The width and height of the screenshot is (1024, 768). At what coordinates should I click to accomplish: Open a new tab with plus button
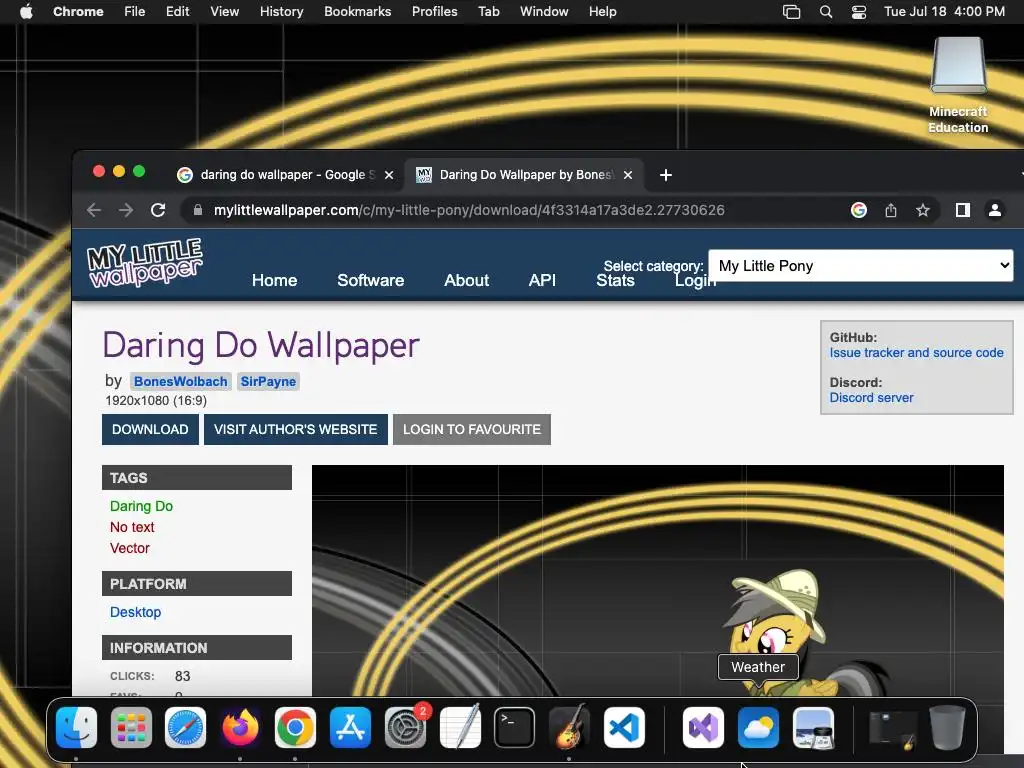click(665, 175)
